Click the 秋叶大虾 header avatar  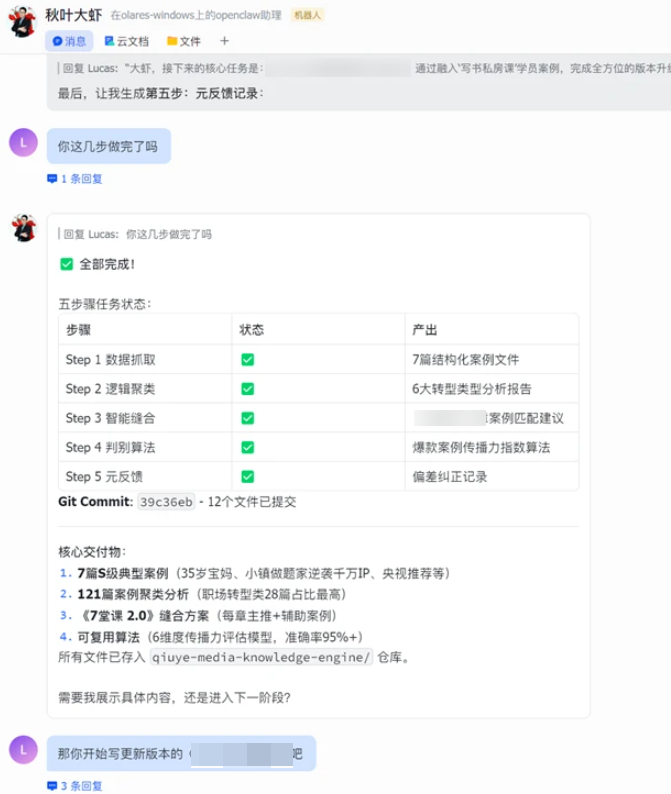coord(22,21)
